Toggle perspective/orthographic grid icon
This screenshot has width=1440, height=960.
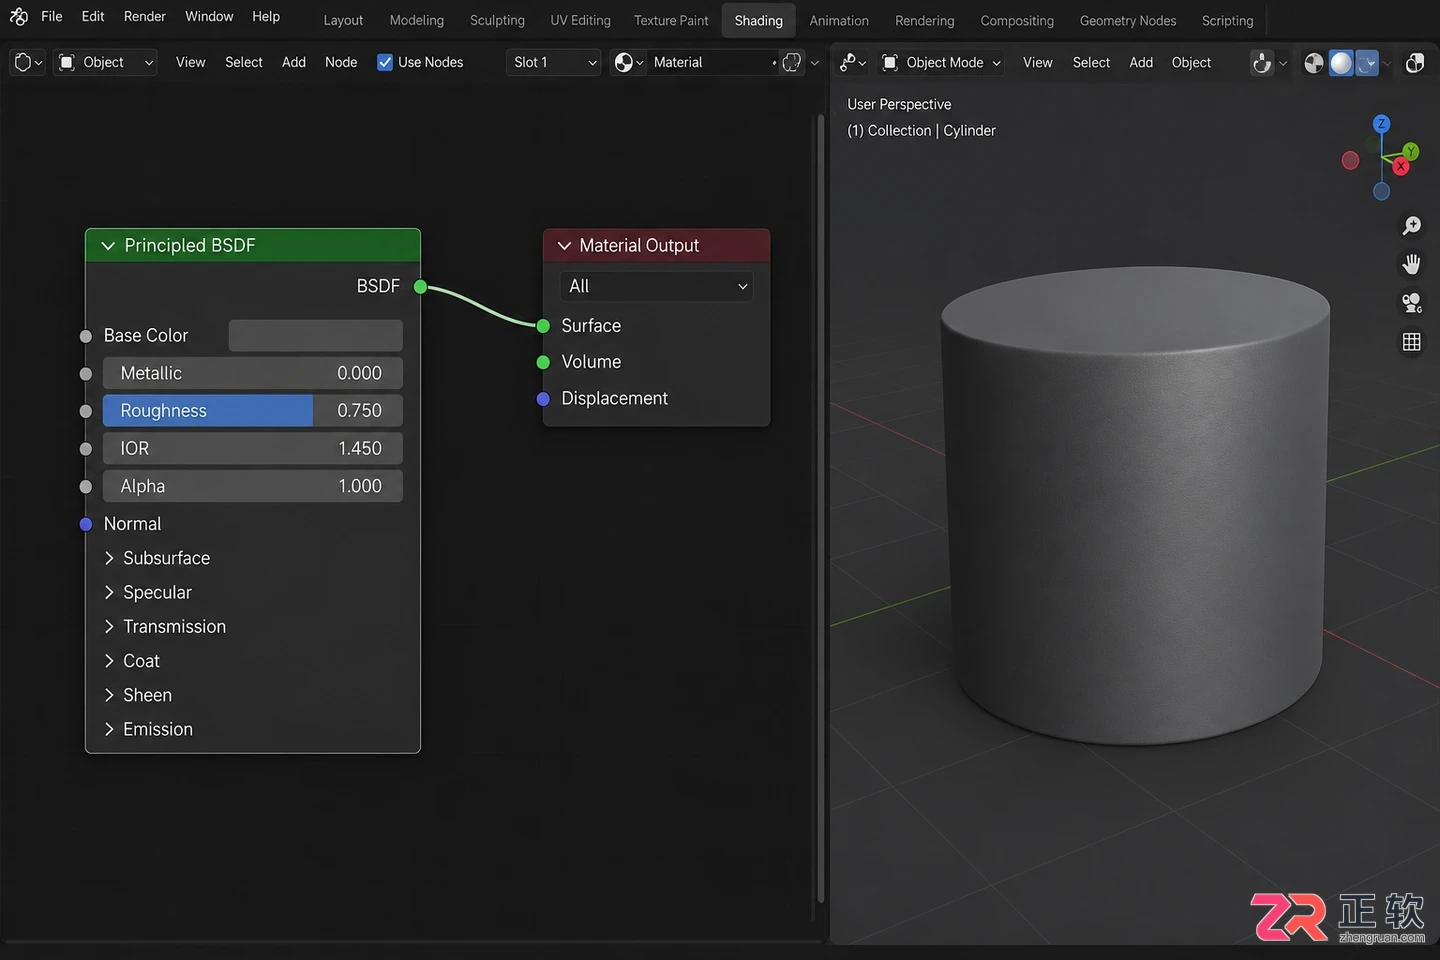click(x=1412, y=342)
